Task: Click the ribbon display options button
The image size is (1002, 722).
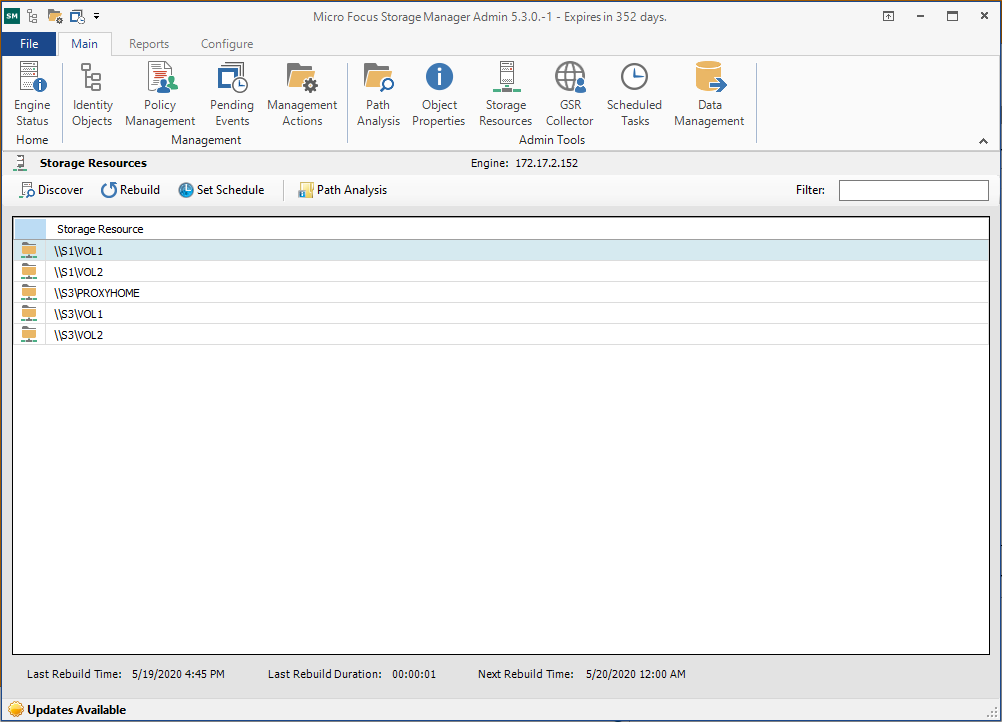Action: pos(888,17)
